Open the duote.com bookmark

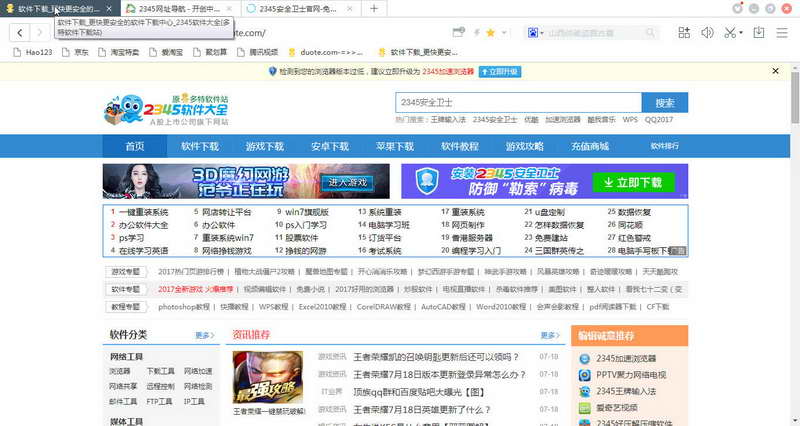[326, 52]
